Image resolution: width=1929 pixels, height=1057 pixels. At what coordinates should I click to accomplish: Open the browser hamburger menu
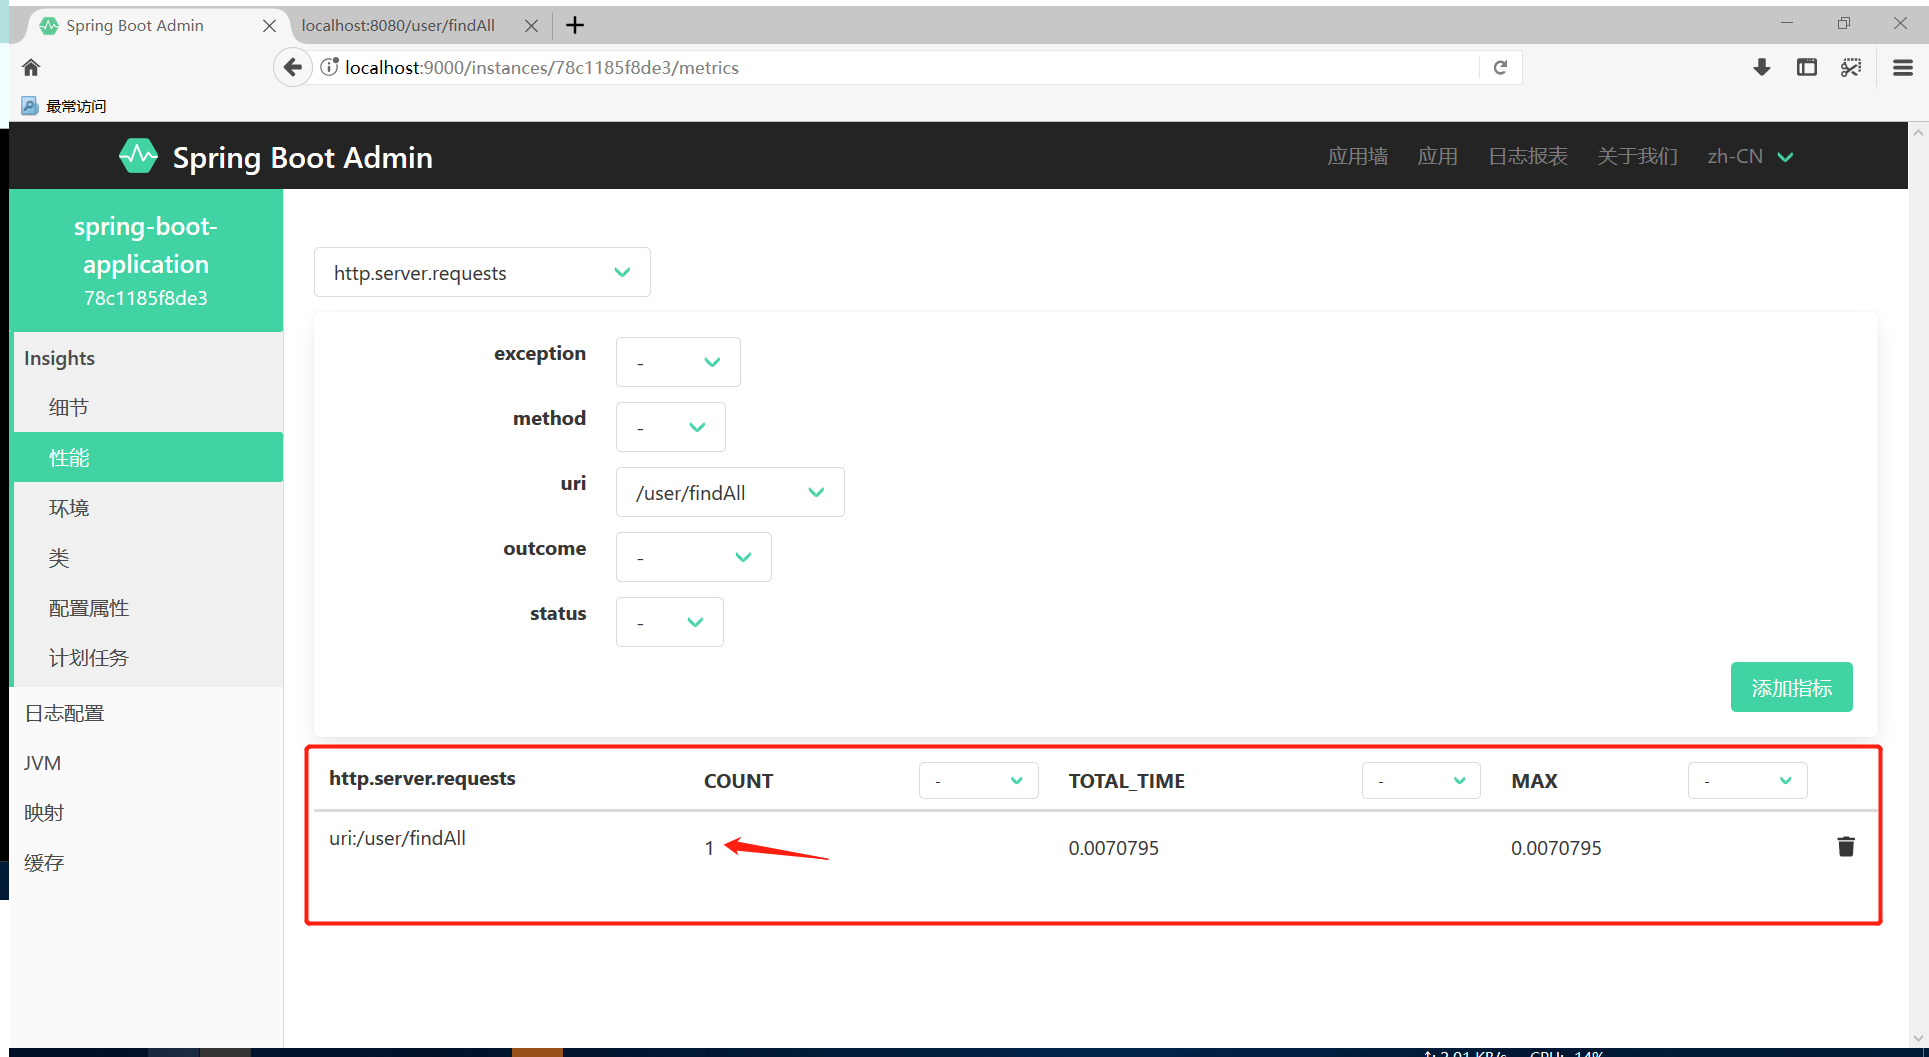click(x=1903, y=67)
